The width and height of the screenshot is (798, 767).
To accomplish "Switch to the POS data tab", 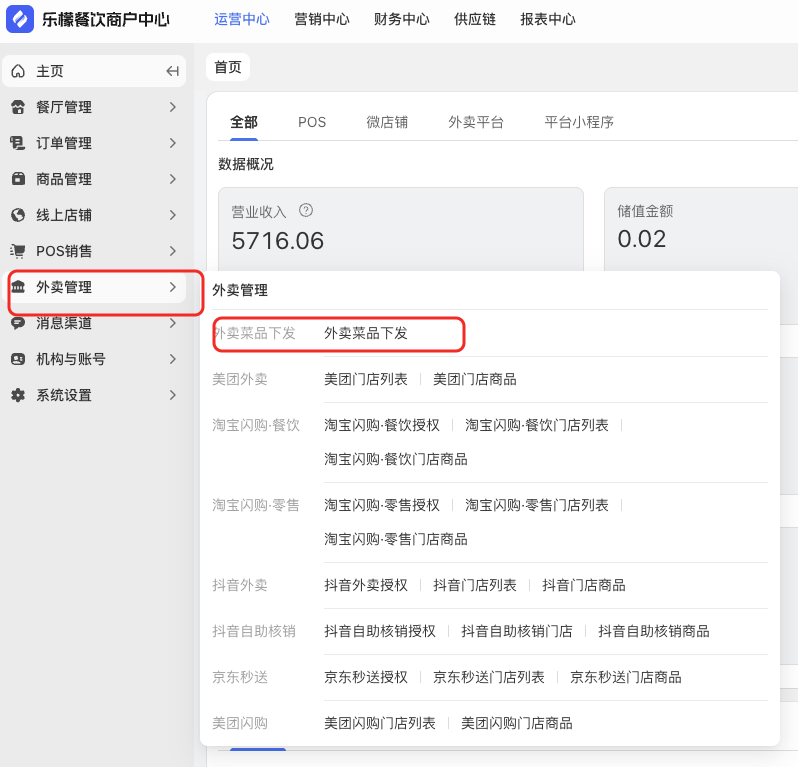I will [311, 122].
